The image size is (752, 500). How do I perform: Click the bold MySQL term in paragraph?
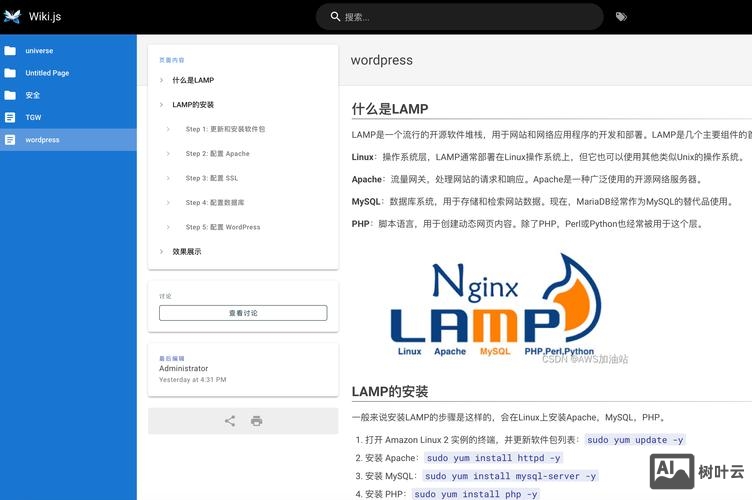(x=366, y=201)
